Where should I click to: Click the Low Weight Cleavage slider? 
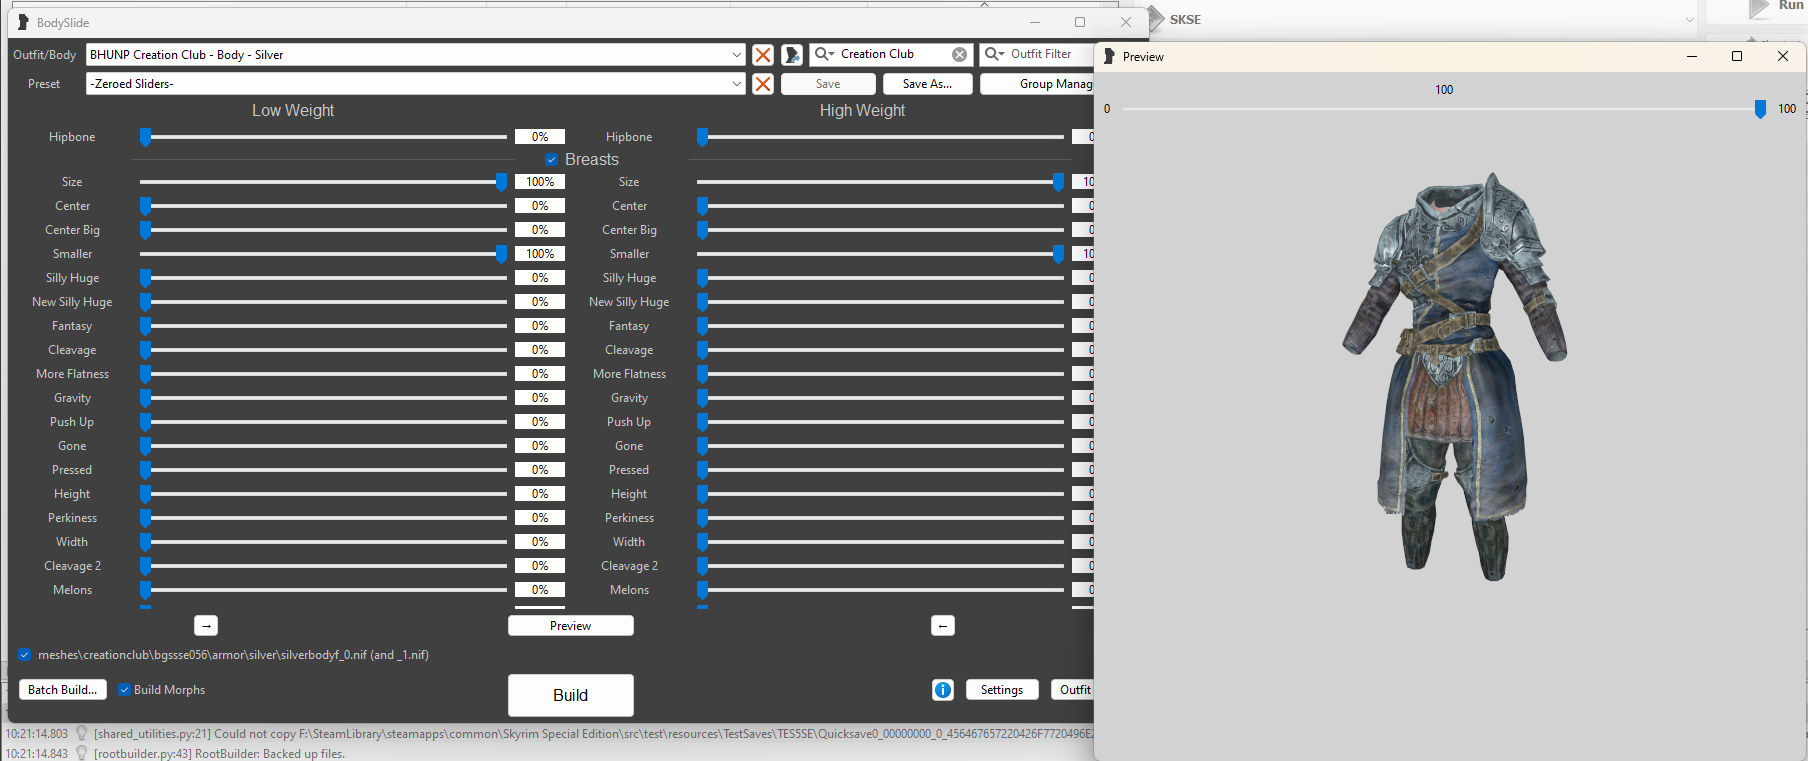[x=323, y=350]
